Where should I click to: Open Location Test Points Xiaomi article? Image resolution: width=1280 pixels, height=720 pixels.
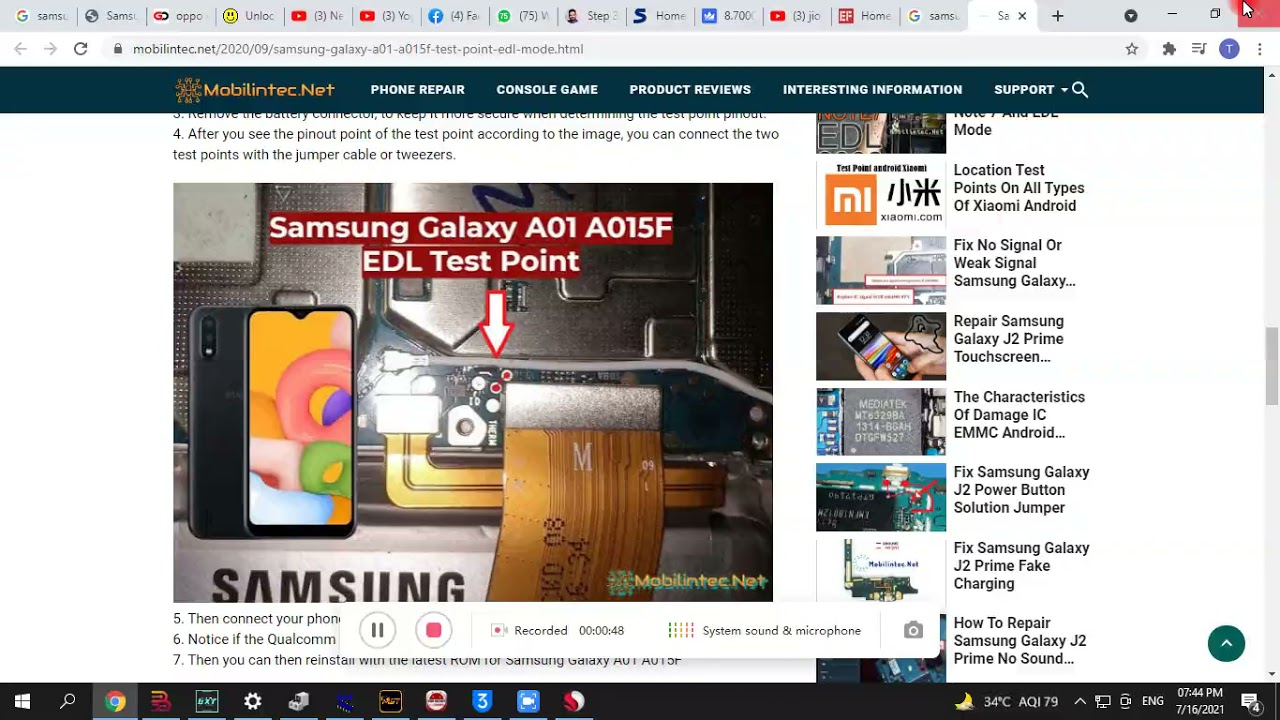[1019, 188]
